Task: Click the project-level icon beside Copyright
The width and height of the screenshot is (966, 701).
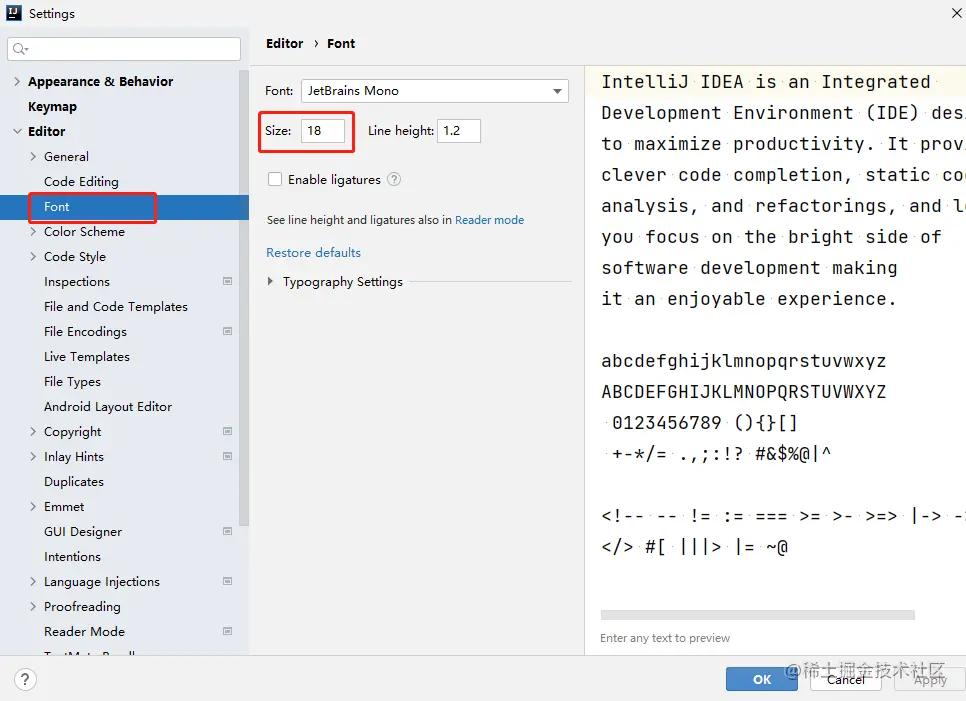Action: [227, 431]
